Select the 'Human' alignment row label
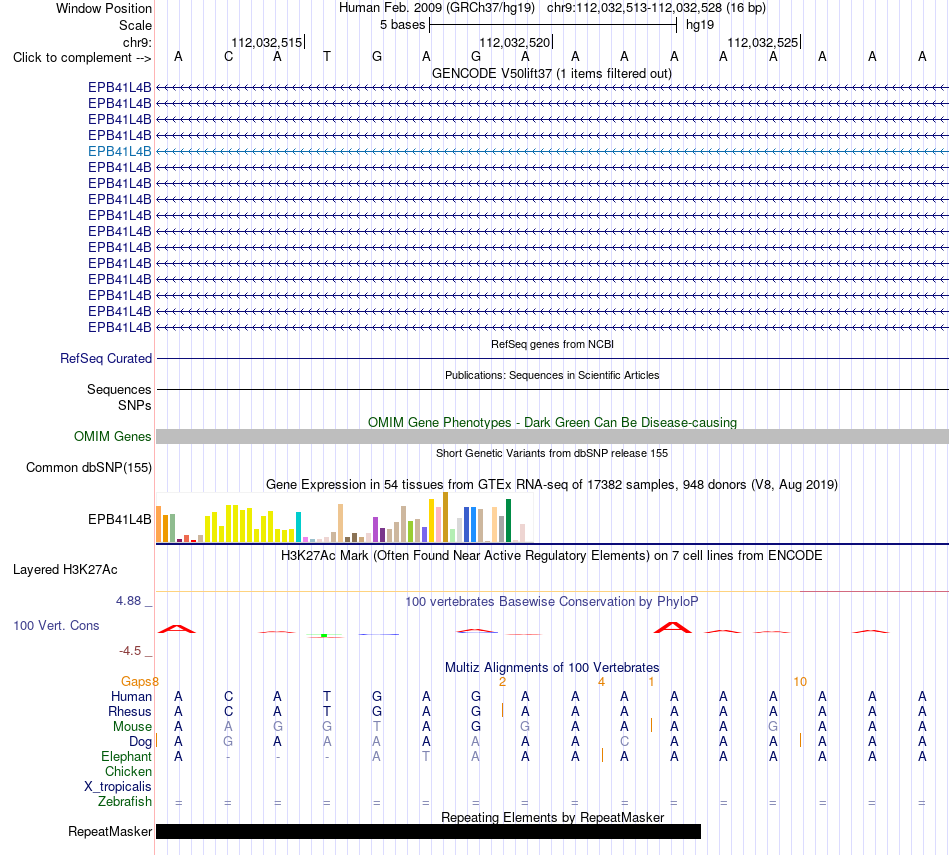Image resolution: width=950 pixels, height=855 pixels. click(x=131, y=696)
